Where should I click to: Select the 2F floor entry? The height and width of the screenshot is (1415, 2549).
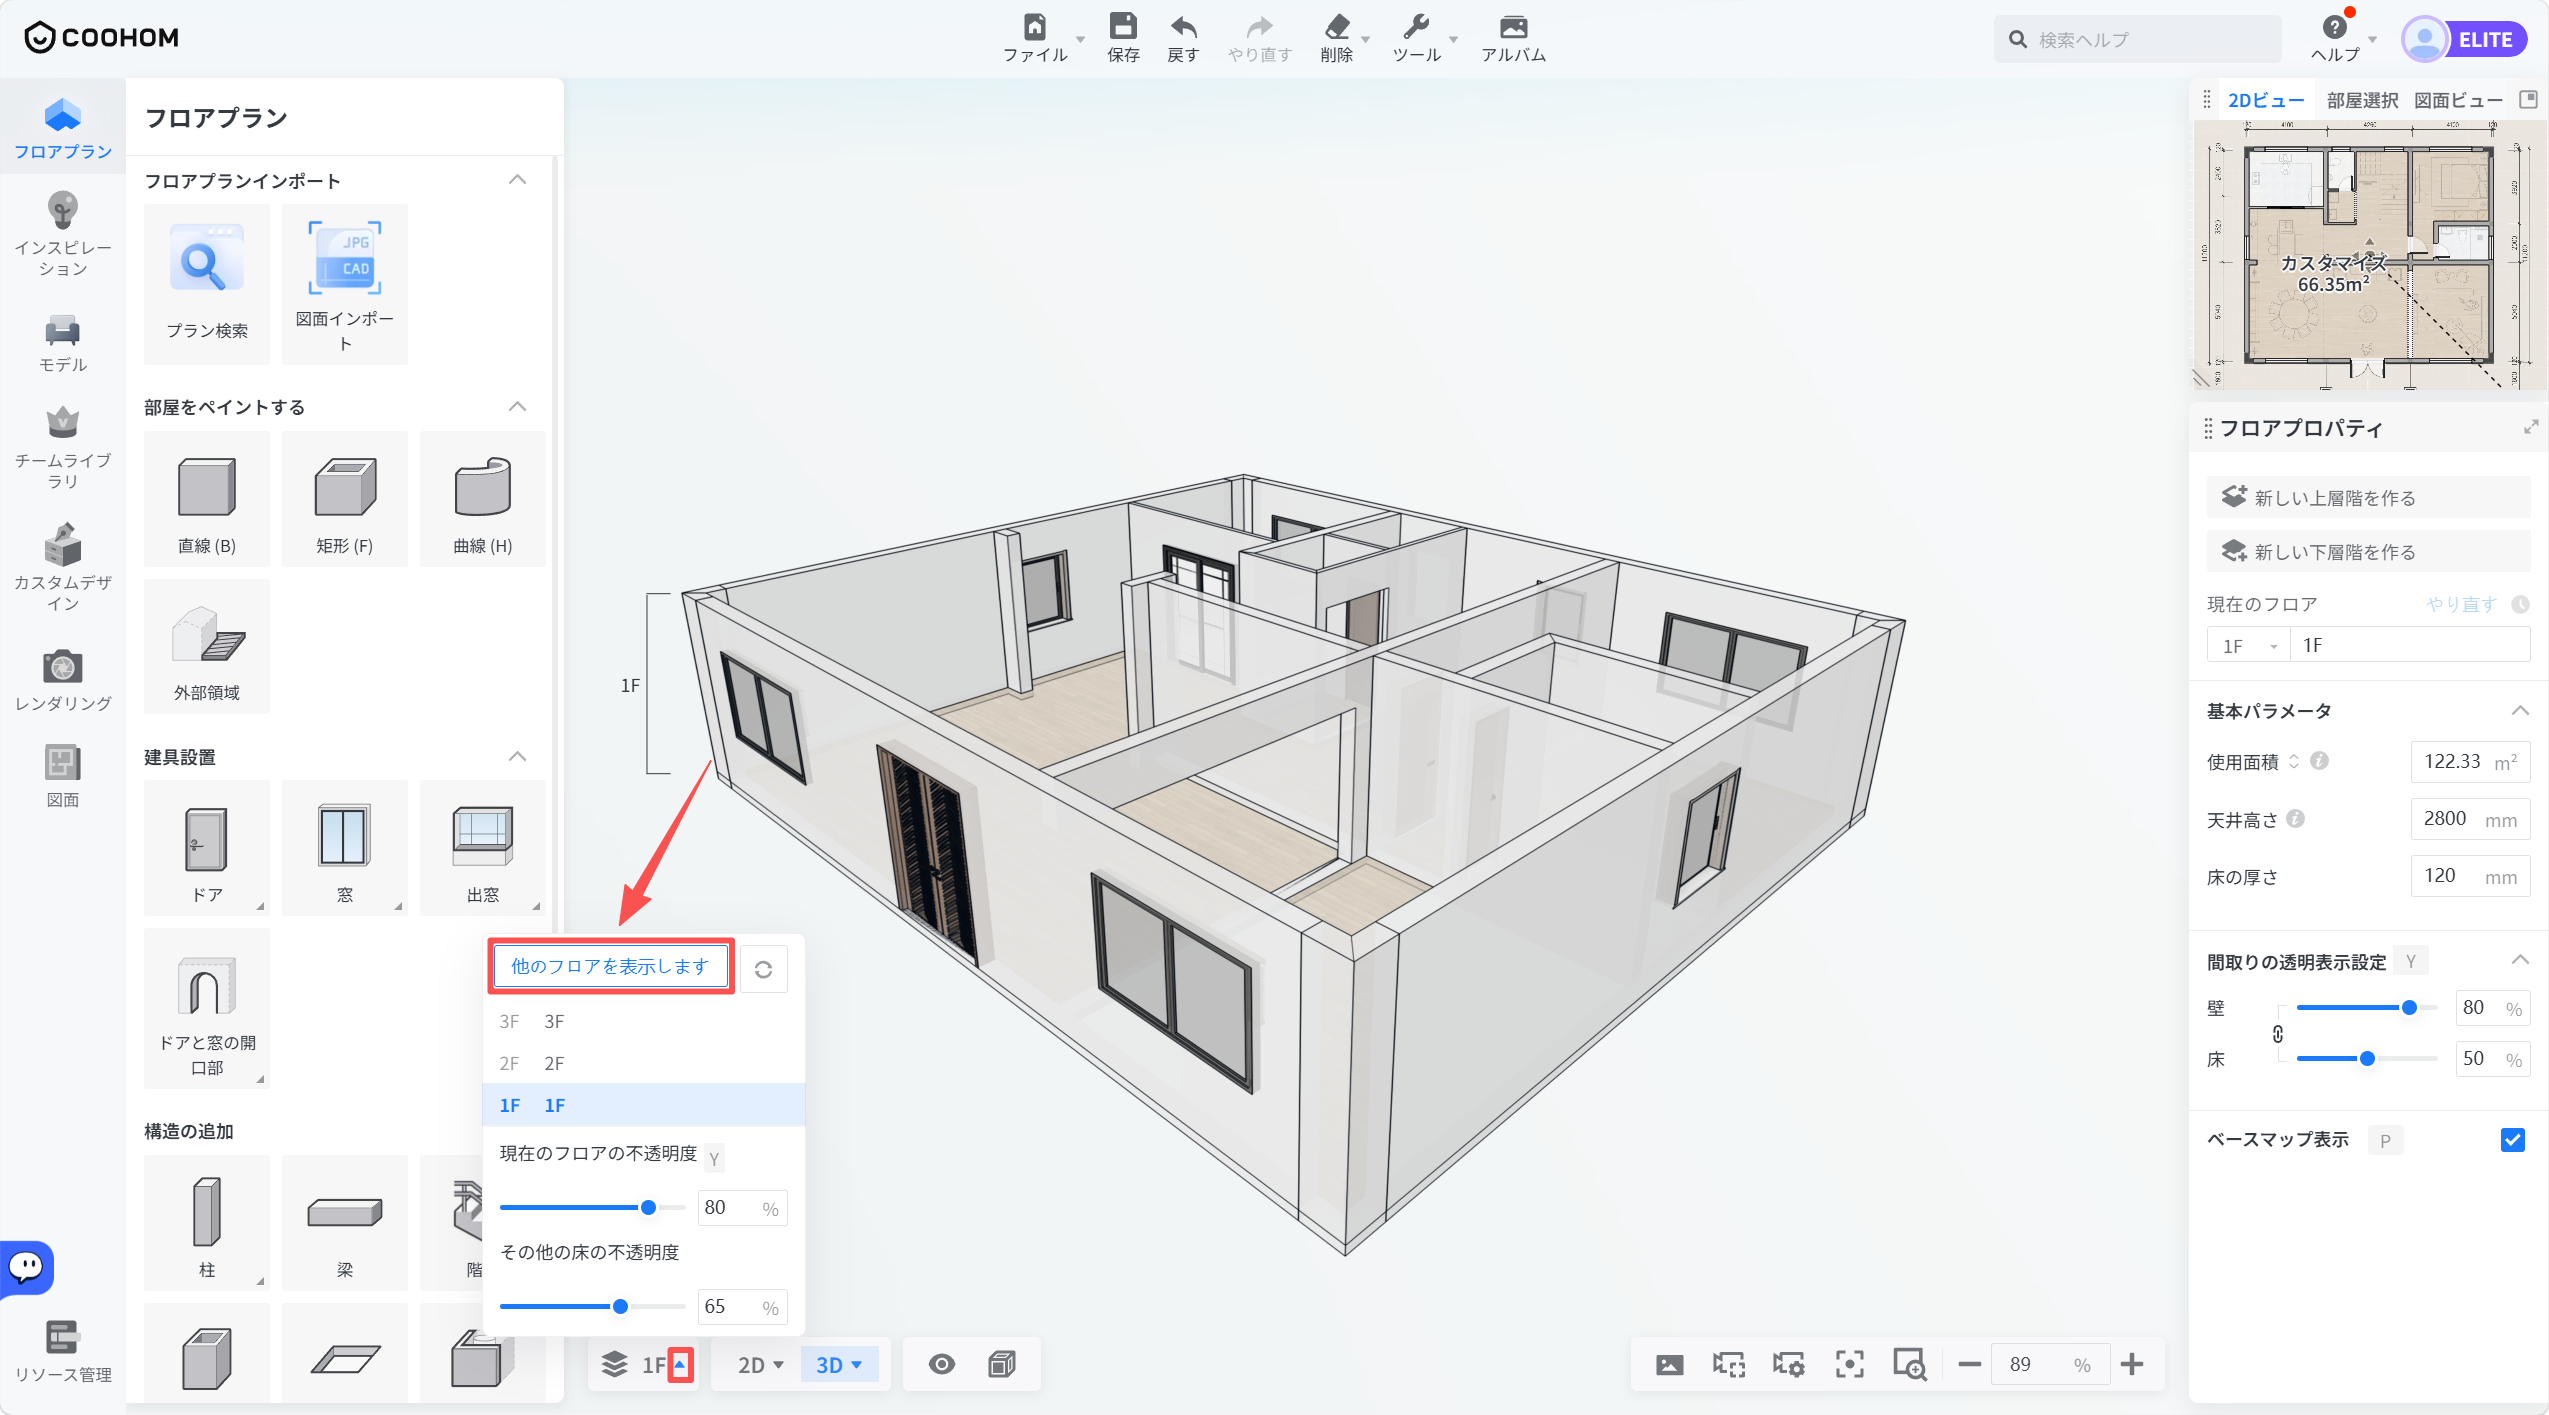point(644,1063)
